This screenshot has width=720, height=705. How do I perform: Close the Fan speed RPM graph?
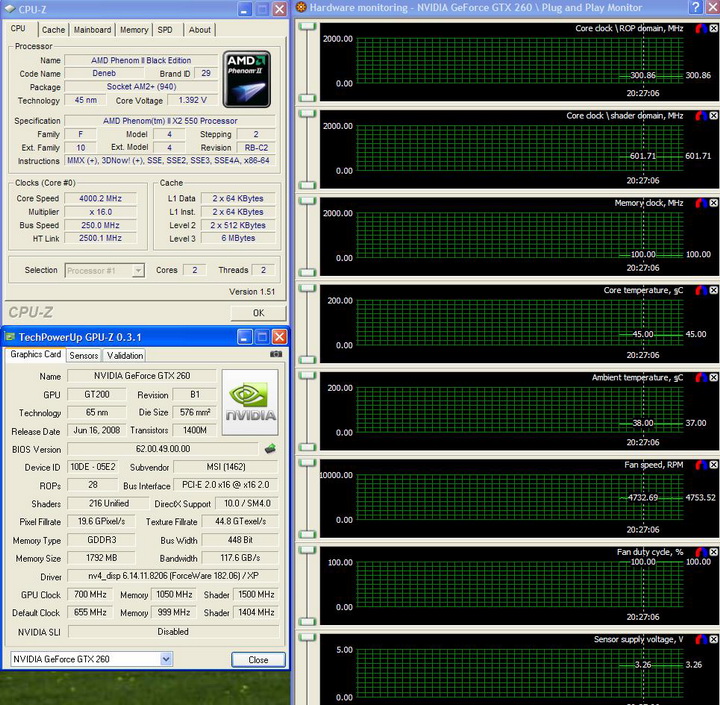click(x=714, y=465)
